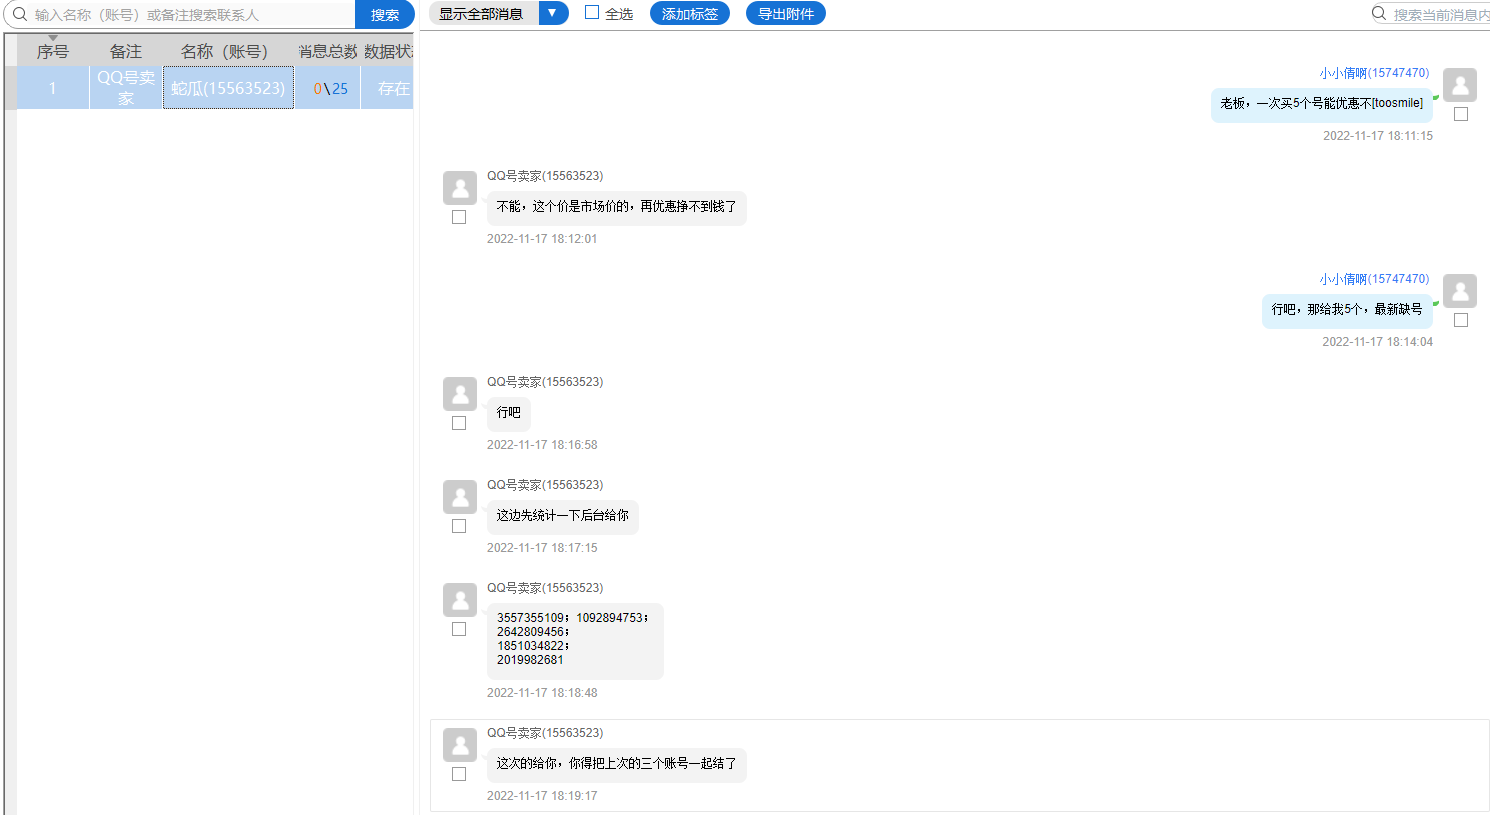This screenshot has height=815, width=1490.
Task: Click the 备注 column header
Action: click(126, 51)
